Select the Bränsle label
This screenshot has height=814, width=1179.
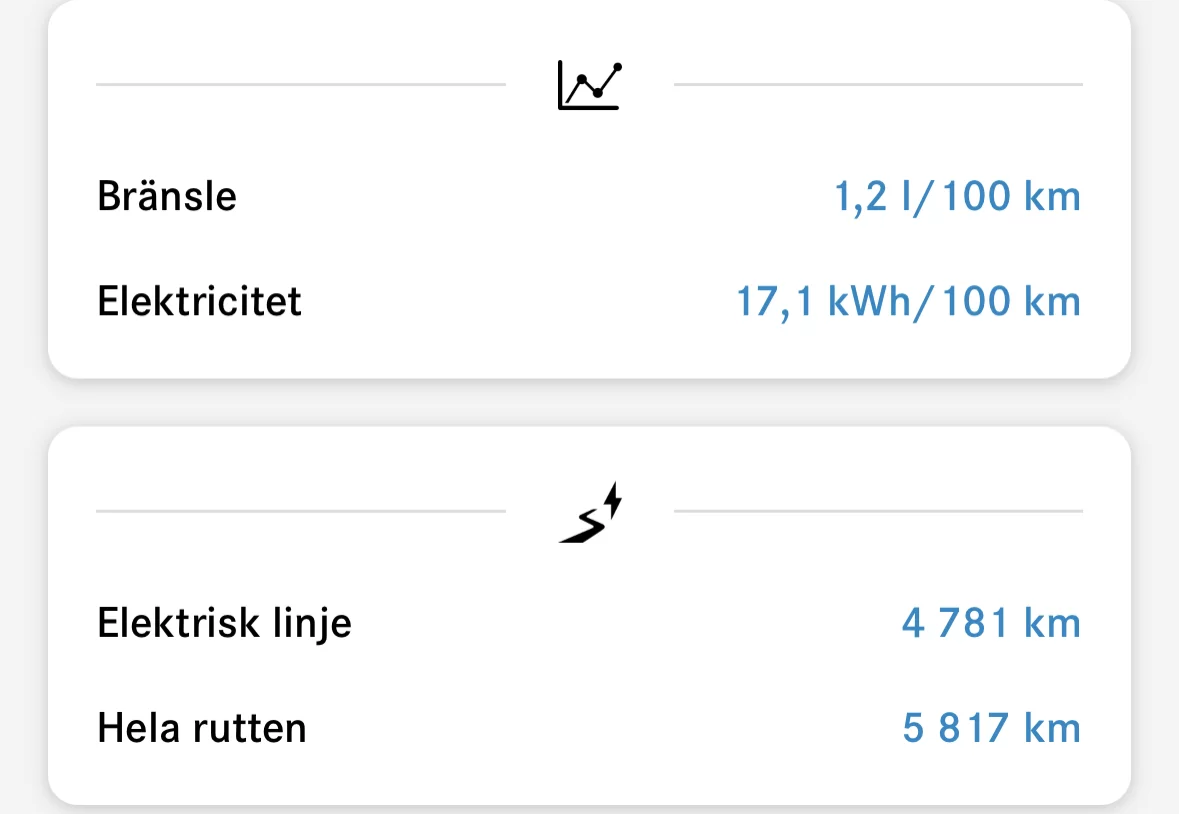[x=167, y=196]
